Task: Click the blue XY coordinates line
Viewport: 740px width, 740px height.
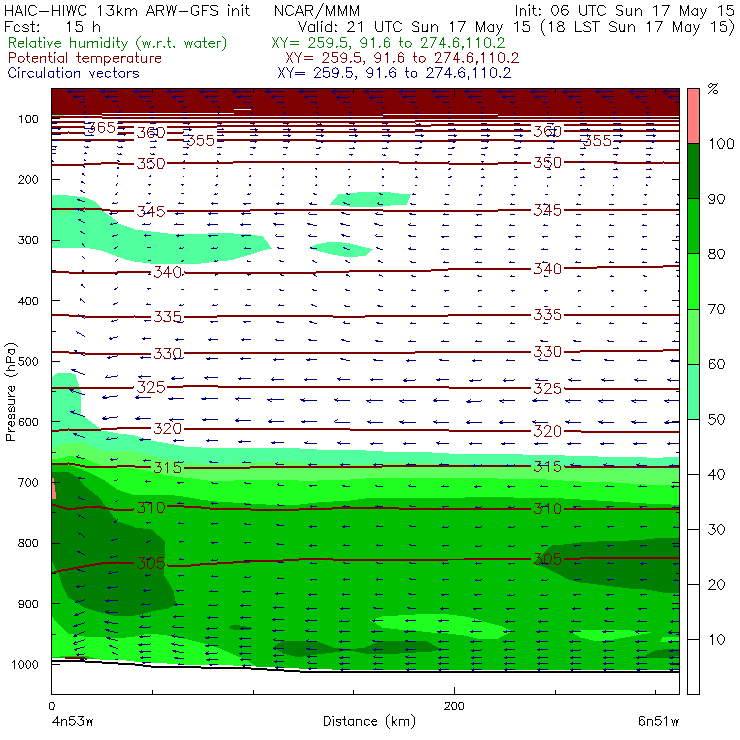Action: (x=394, y=73)
